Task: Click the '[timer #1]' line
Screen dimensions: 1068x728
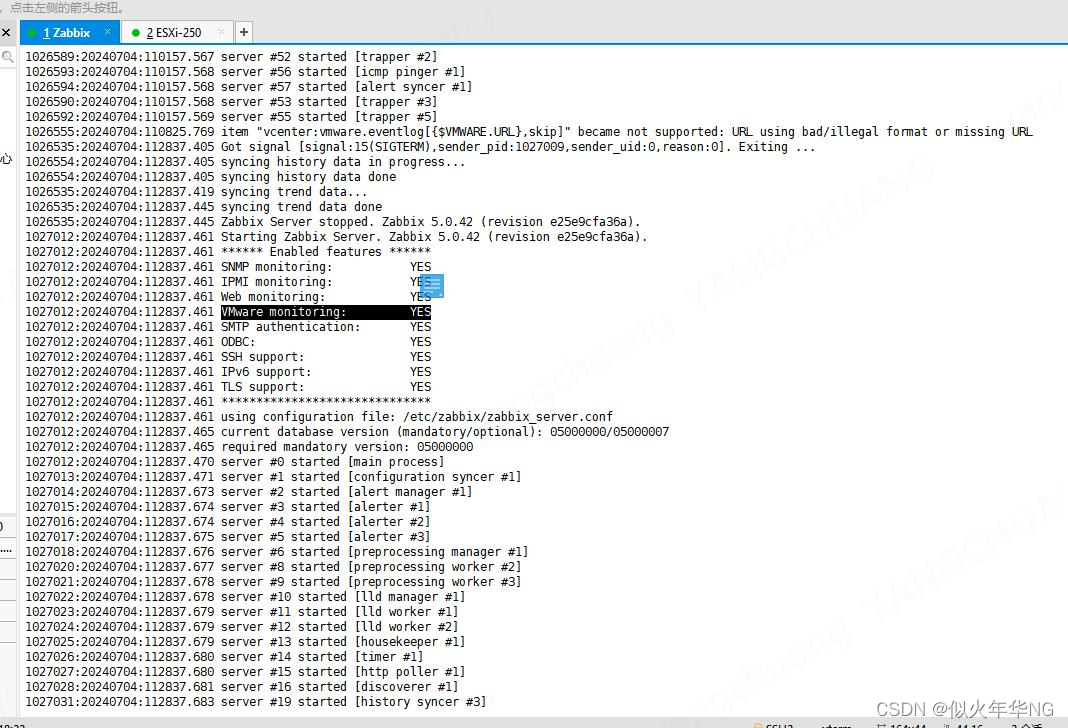Action: pyautogui.click(x=224, y=656)
